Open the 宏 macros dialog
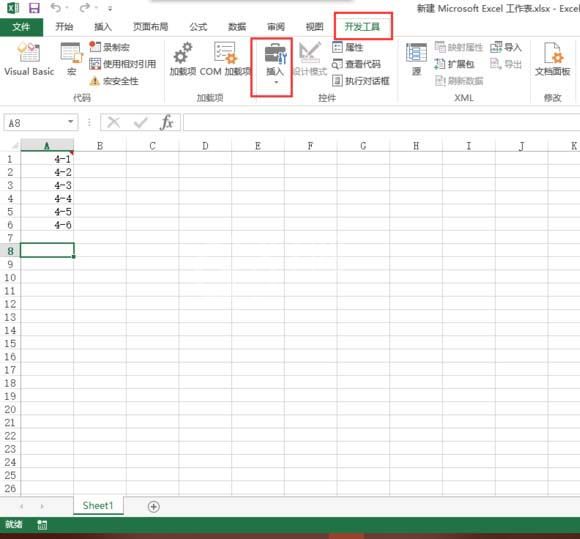 point(72,59)
